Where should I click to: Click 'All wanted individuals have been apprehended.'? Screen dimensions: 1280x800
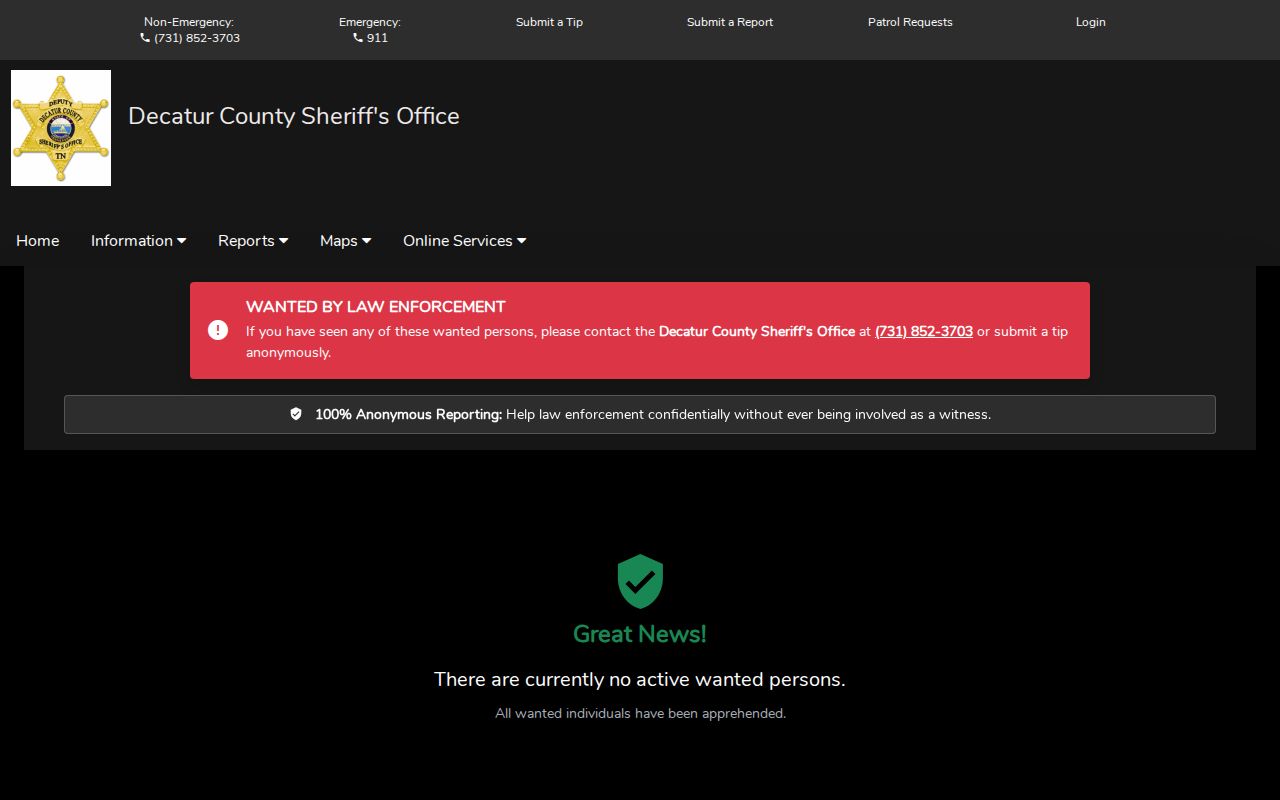point(640,713)
